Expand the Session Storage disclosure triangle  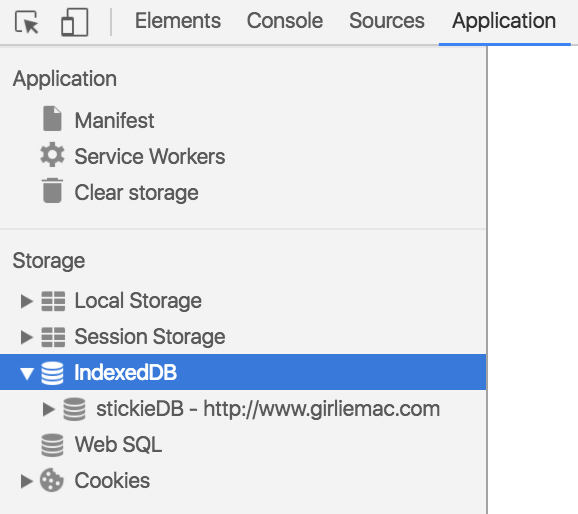pos(26,337)
